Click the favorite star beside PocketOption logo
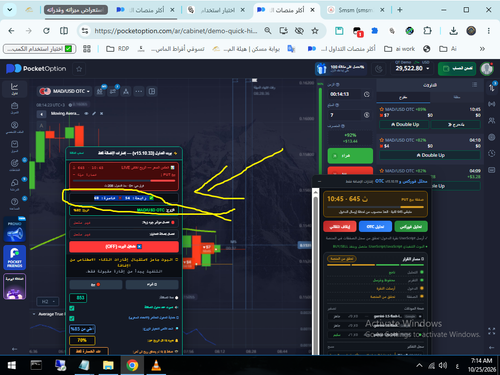 click(79, 69)
